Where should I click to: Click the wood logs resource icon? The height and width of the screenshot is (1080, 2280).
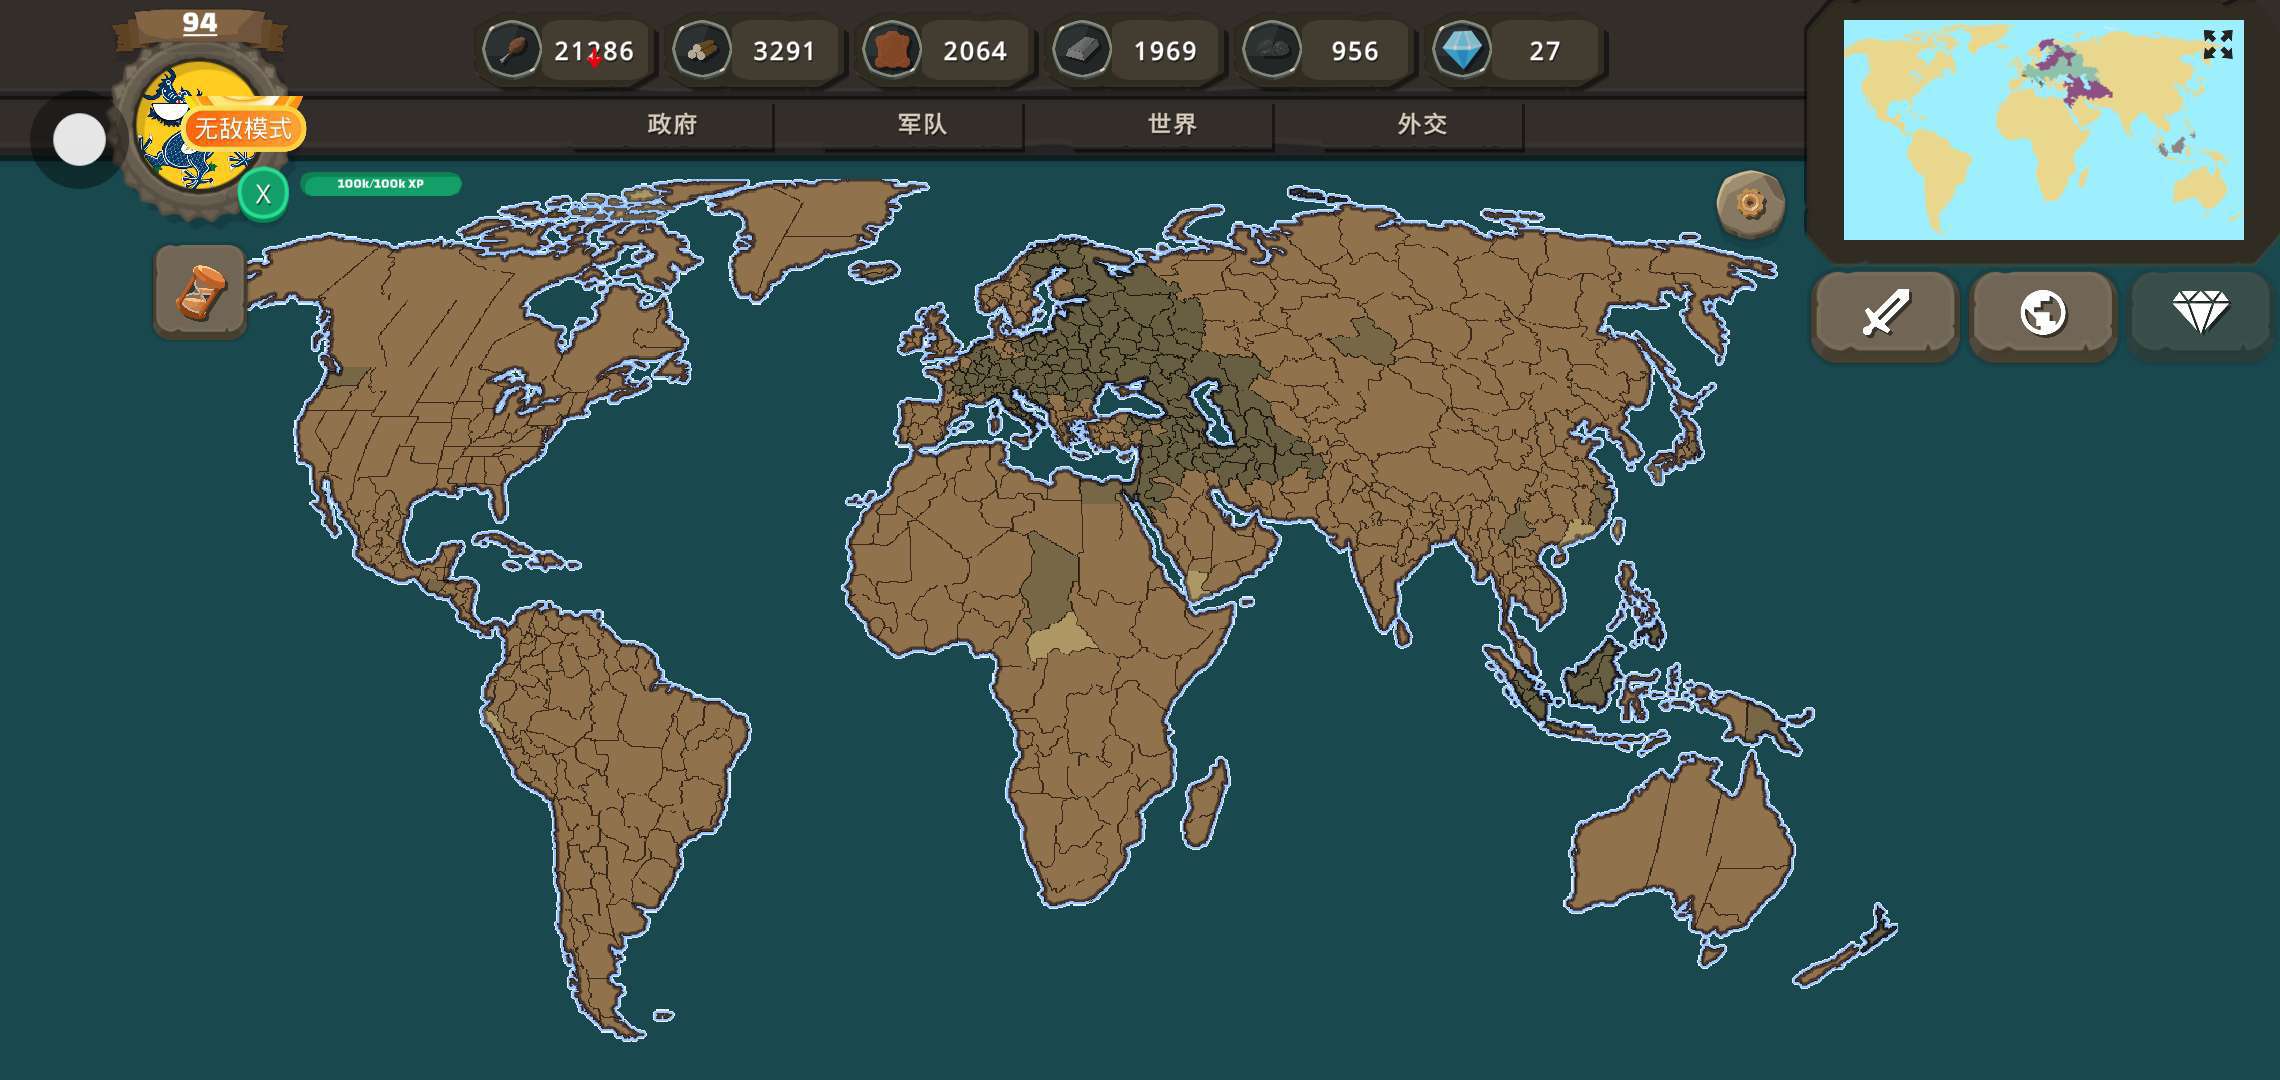click(702, 50)
